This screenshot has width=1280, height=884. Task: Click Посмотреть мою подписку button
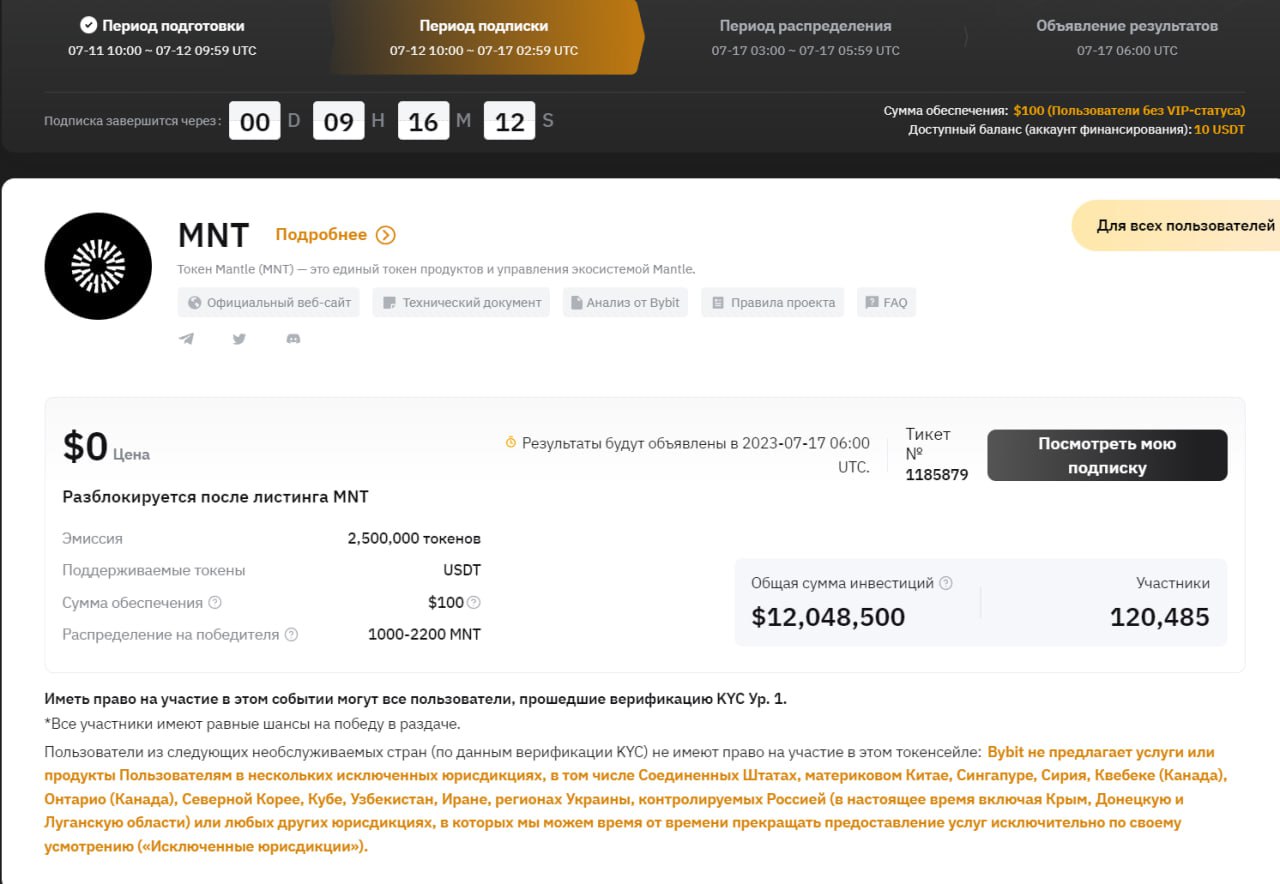[x=1107, y=456]
